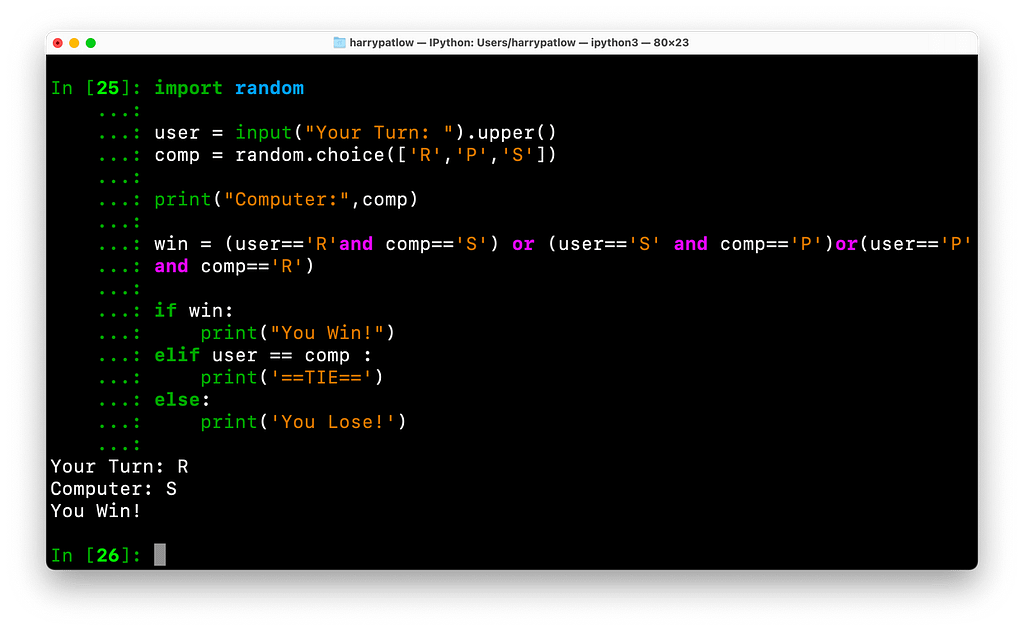Minimize the terminal with the yellow button
The image size is (1024, 631).
point(74,43)
